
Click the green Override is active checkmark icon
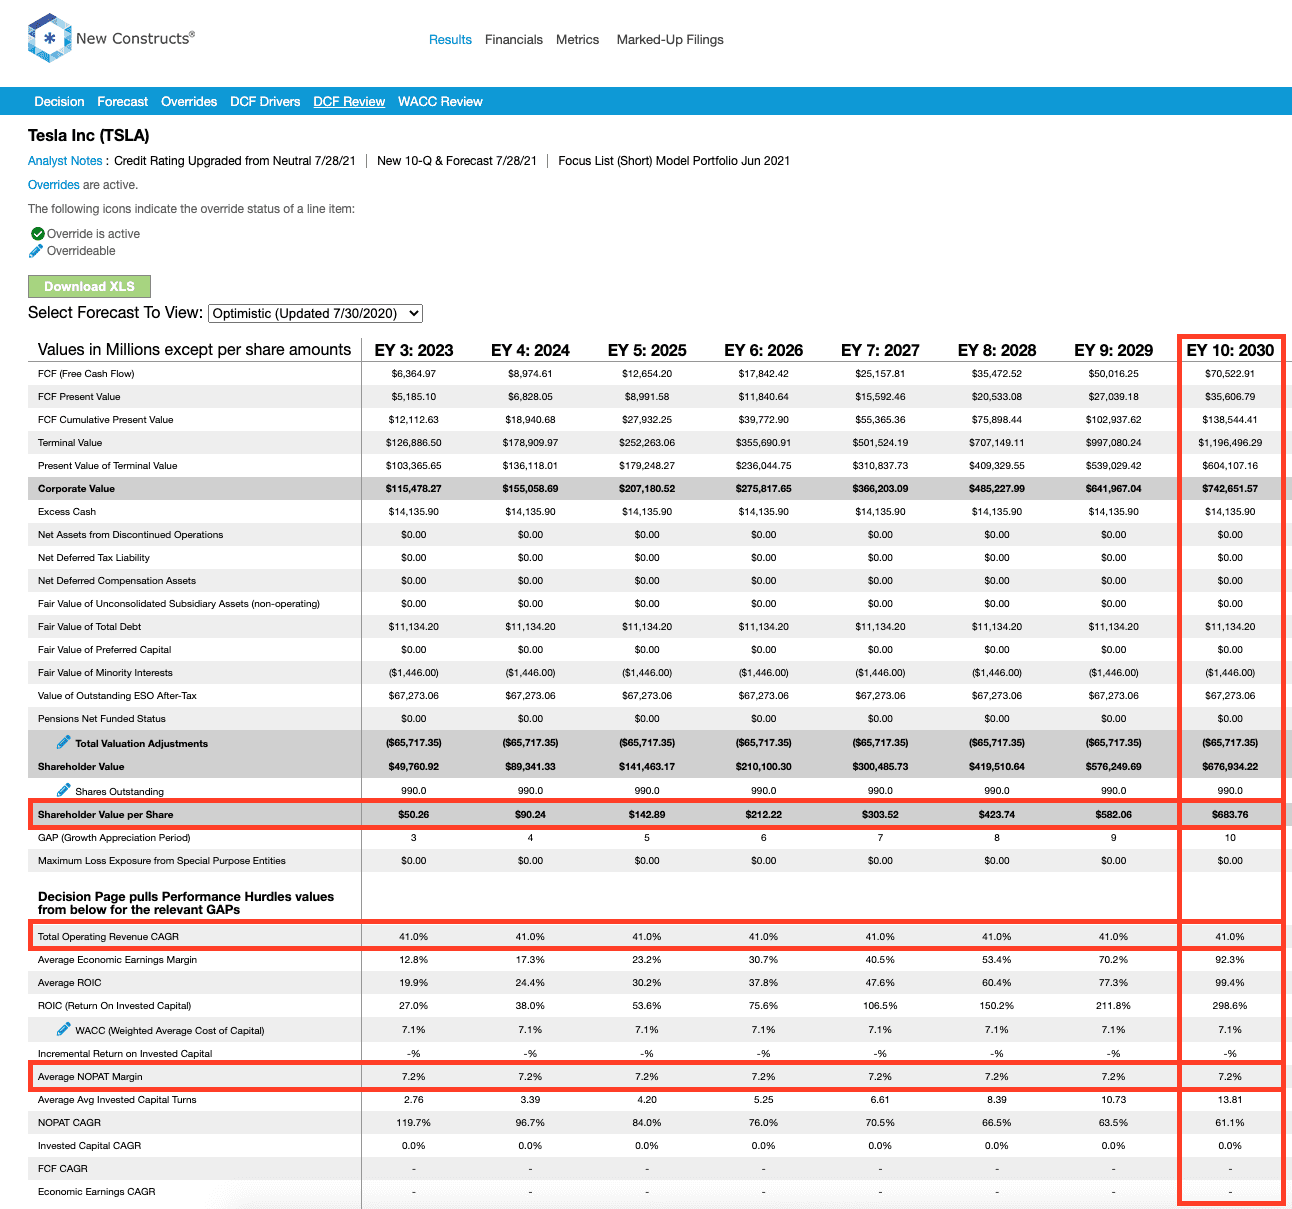click(x=38, y=233)
